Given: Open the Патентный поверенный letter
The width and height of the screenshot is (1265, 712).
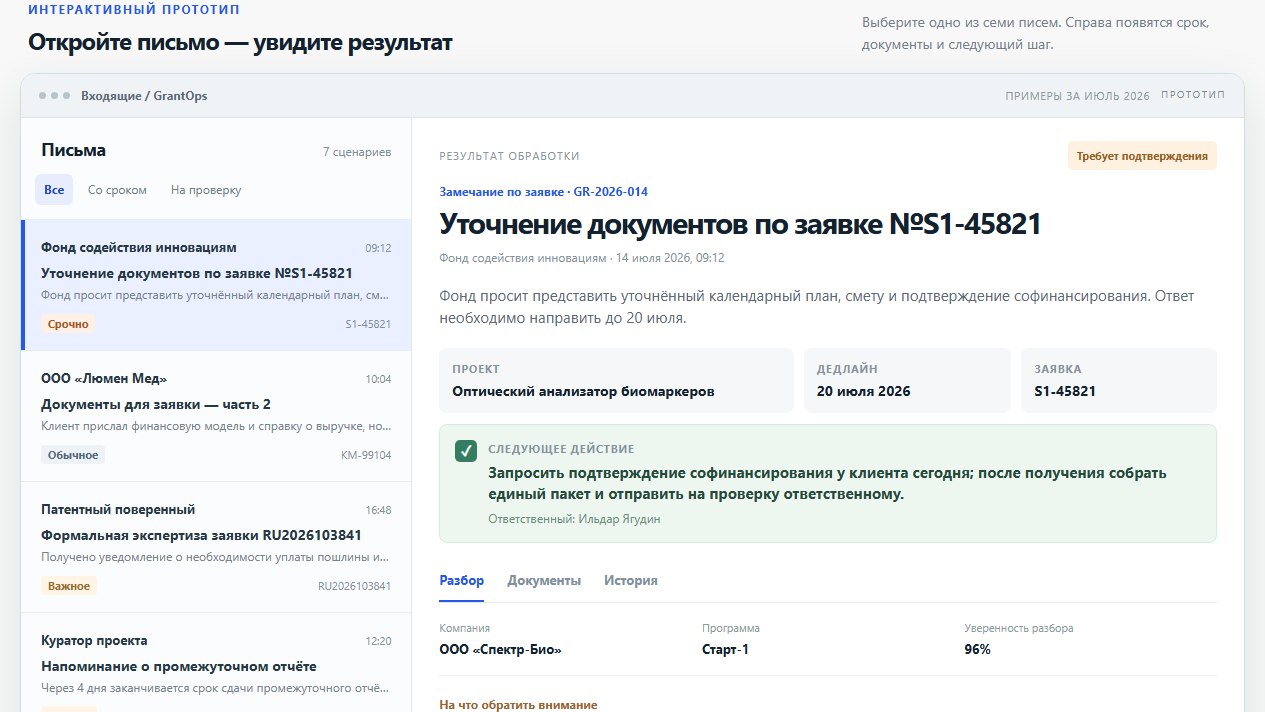Looking at the screenshot, I should pyautogui.click(x=216, y=547).
